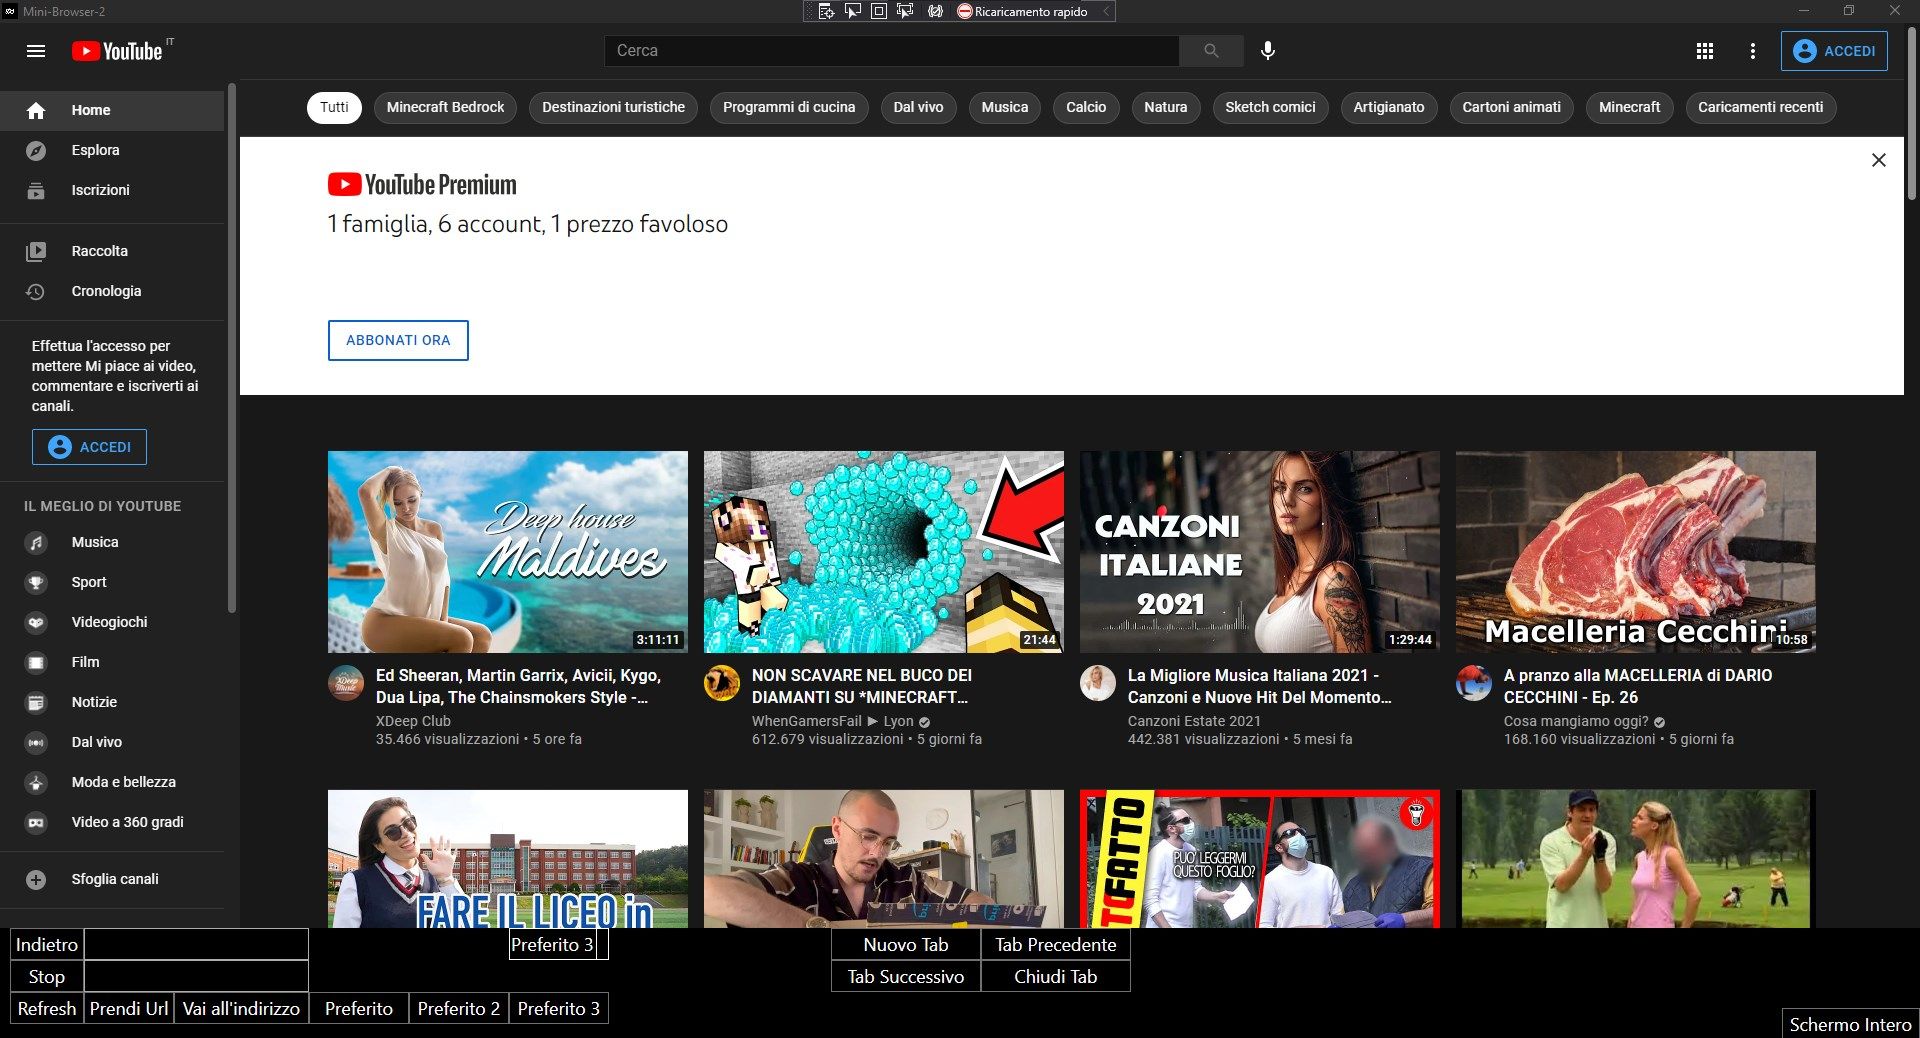Select the Programmi di cucina chip
Viewport: 1920px width, 1038px height.
pos(789,107)
